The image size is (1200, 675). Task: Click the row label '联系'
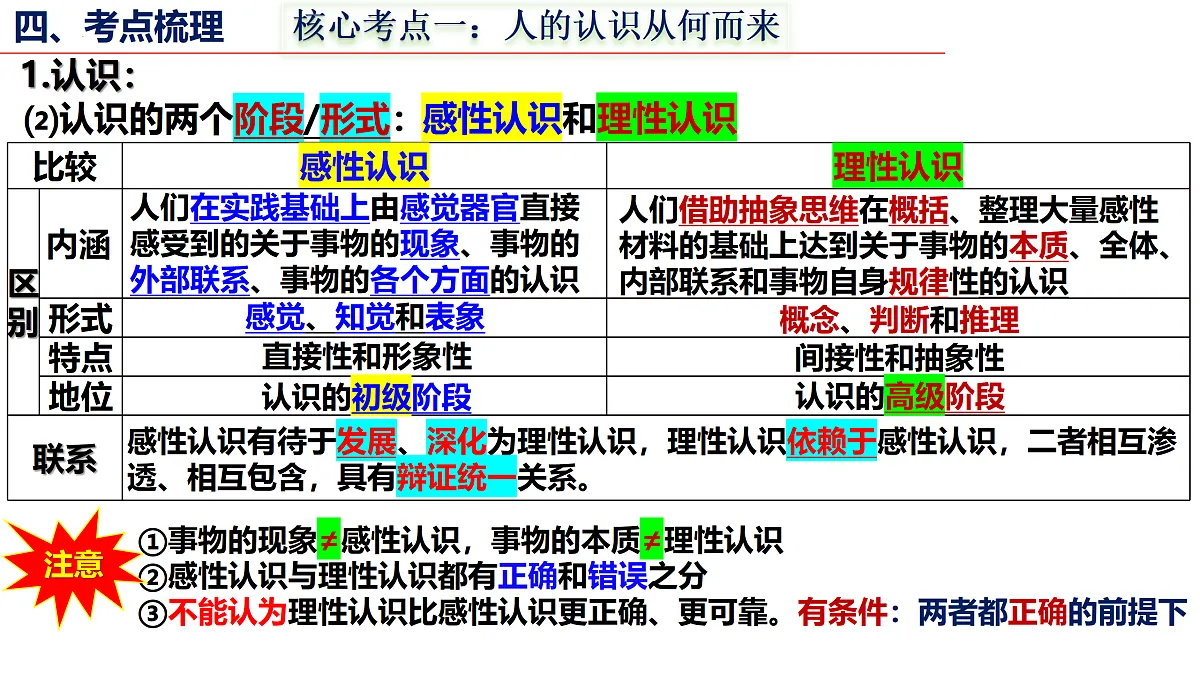coord(65,459)
